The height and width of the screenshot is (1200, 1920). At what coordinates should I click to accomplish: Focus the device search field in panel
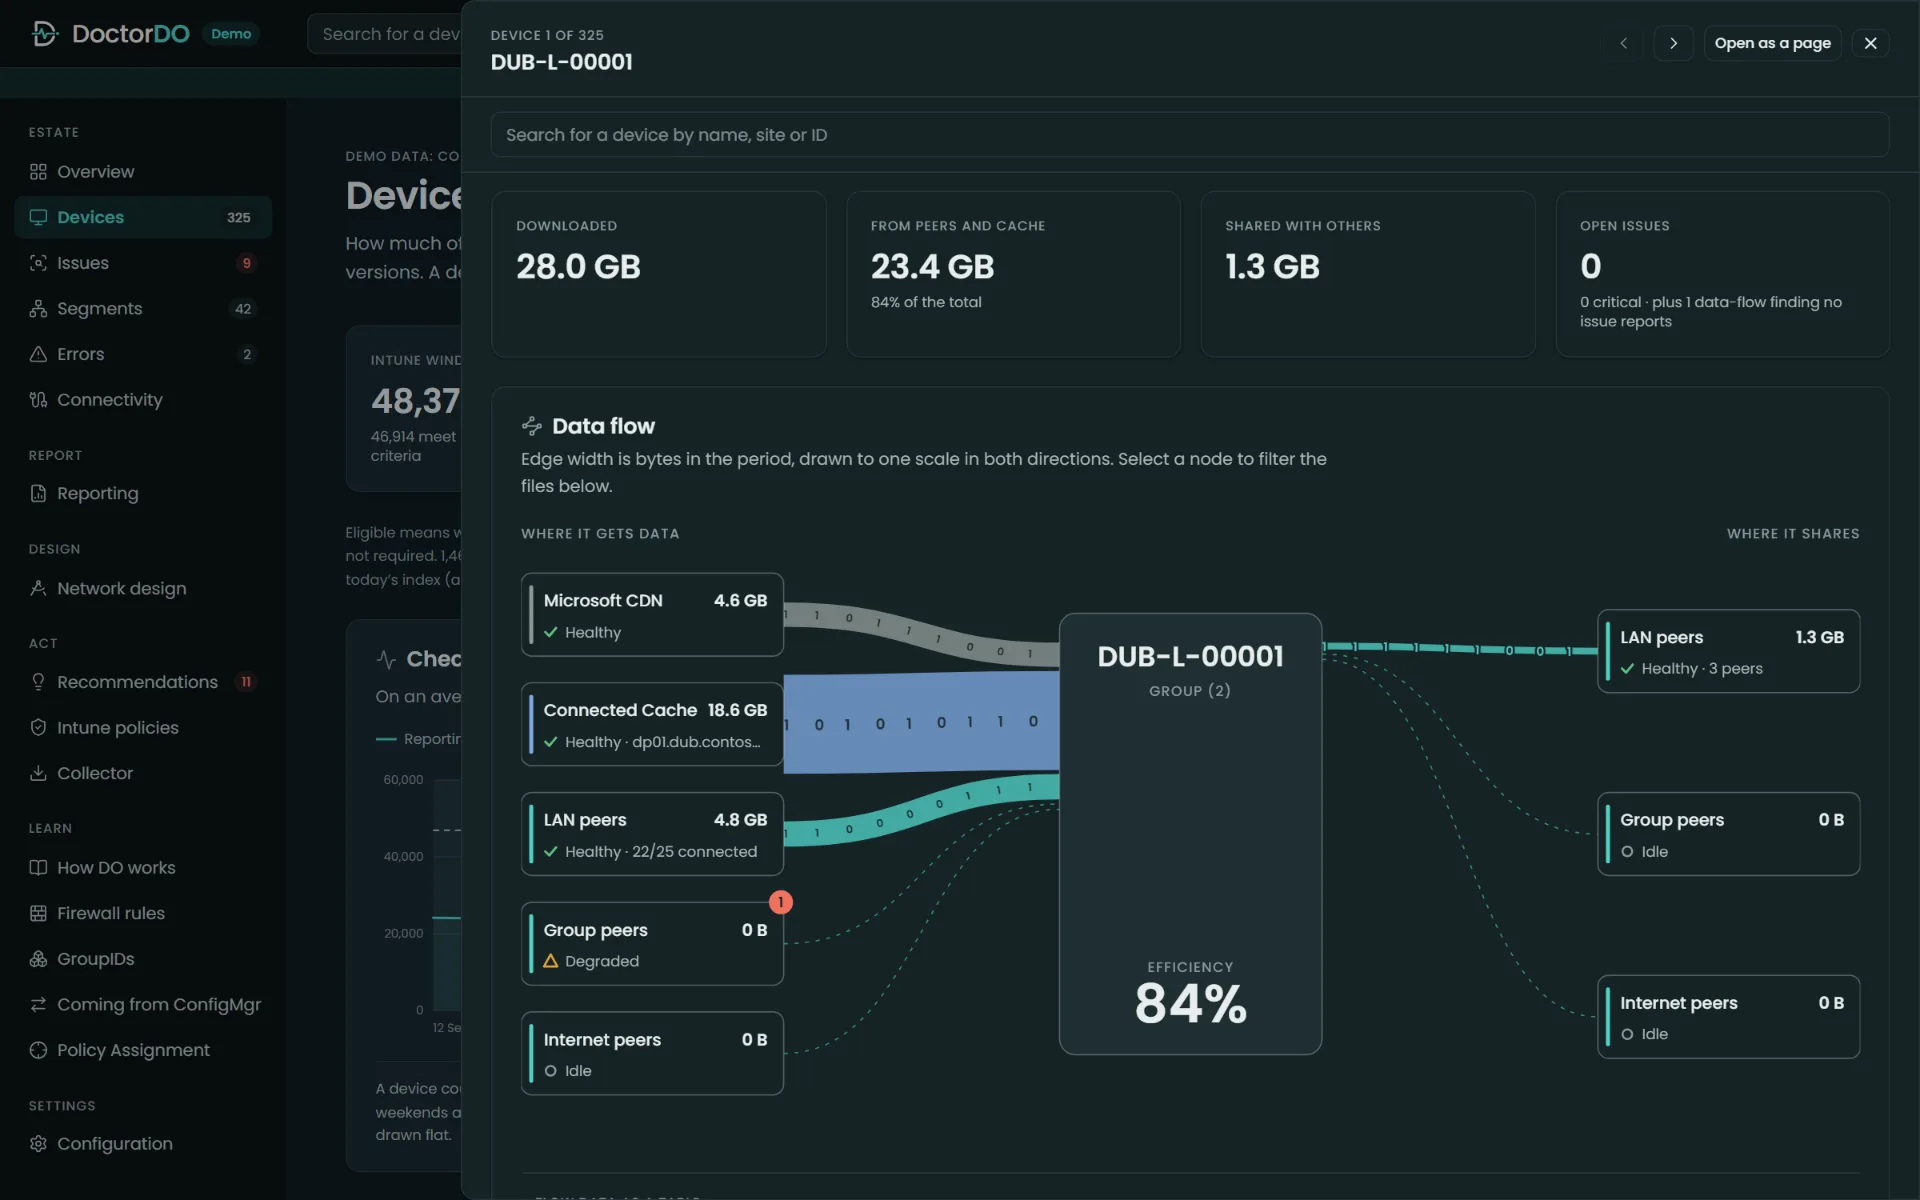coord(1189,135)
